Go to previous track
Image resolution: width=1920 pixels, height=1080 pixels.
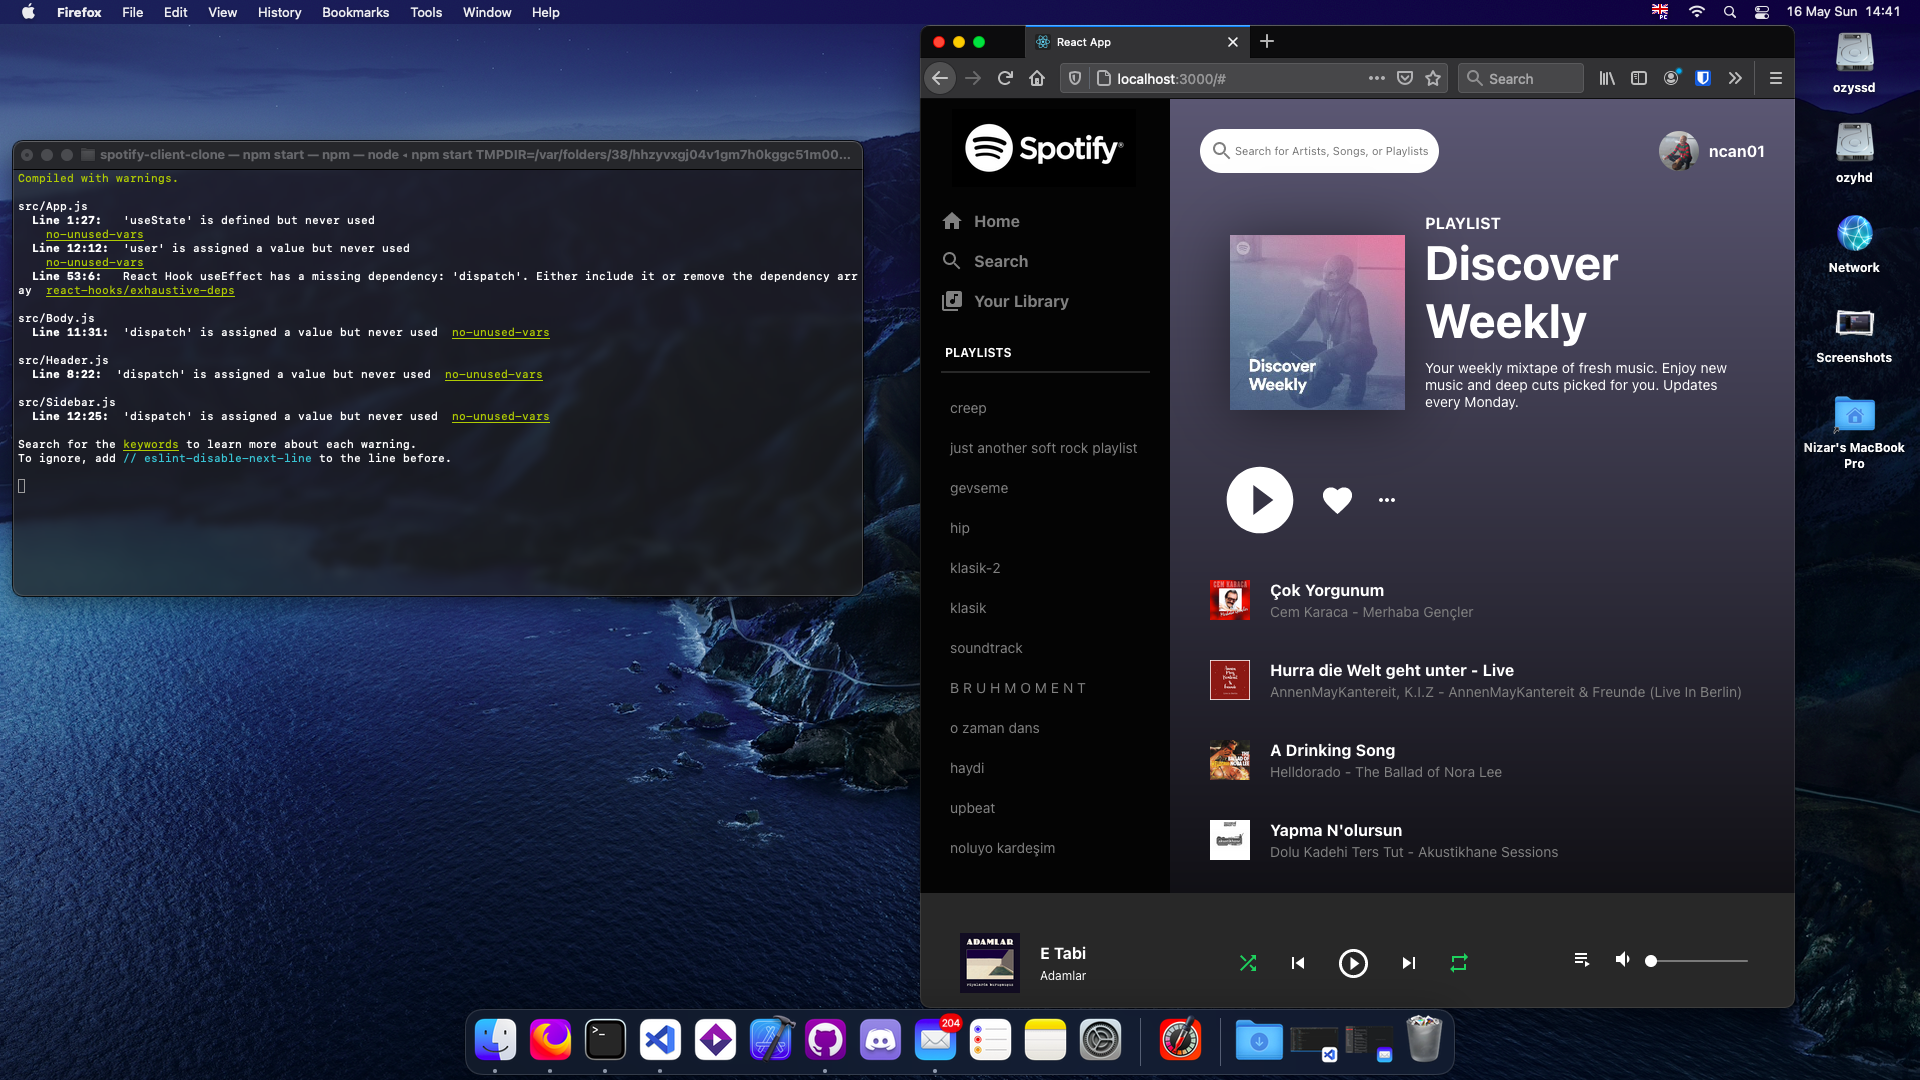click(1298, 963)
